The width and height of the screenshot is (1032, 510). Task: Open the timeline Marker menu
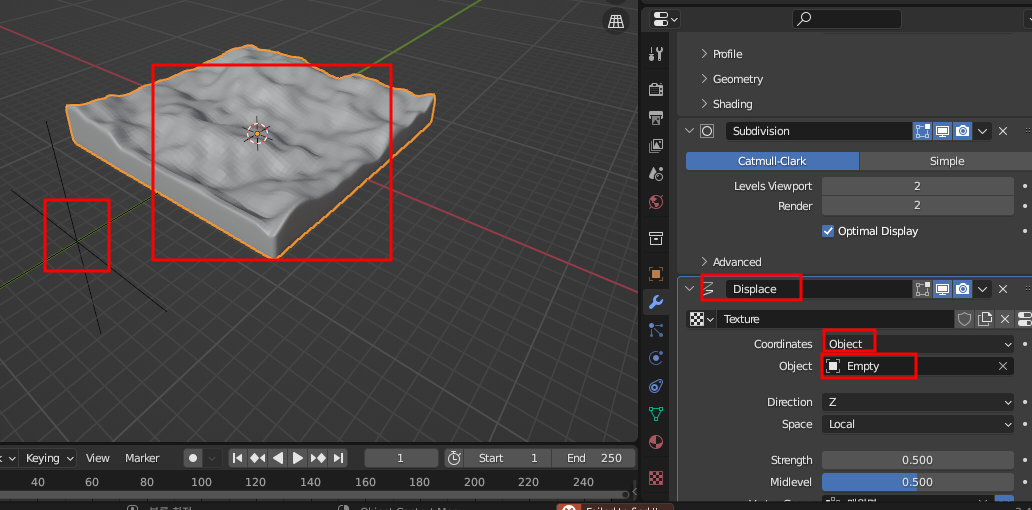click(x=142, y=458)
